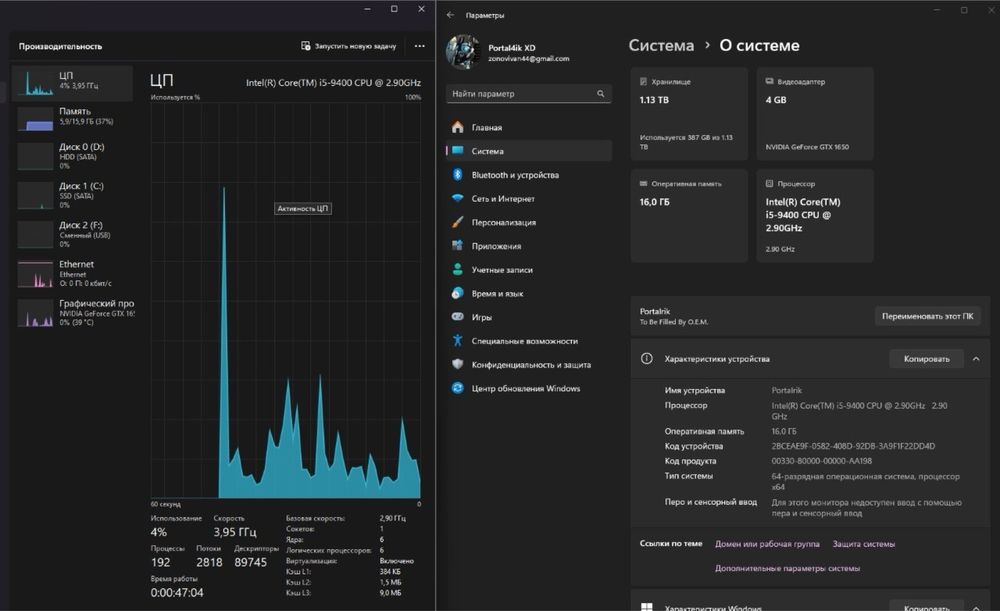Click Копировать for Windows characteristics
Image resolution: width=1000 pixels, height=611 pixels.
pos(926,606)
